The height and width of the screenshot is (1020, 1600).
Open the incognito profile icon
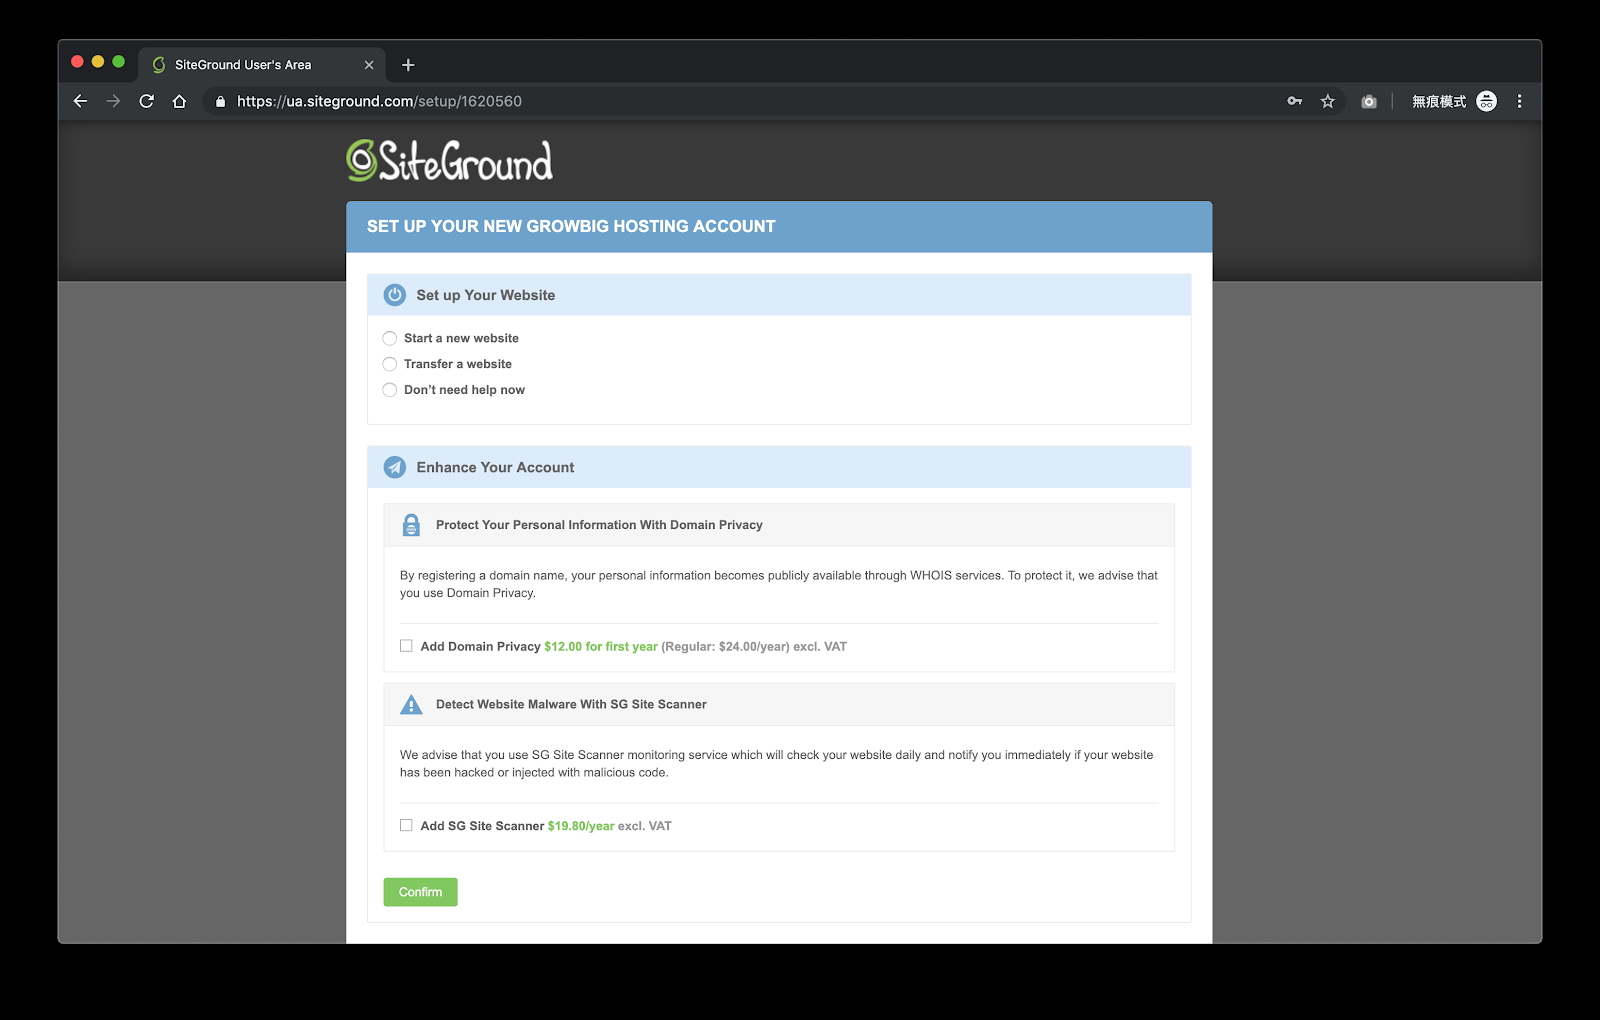pos(1487,101)
